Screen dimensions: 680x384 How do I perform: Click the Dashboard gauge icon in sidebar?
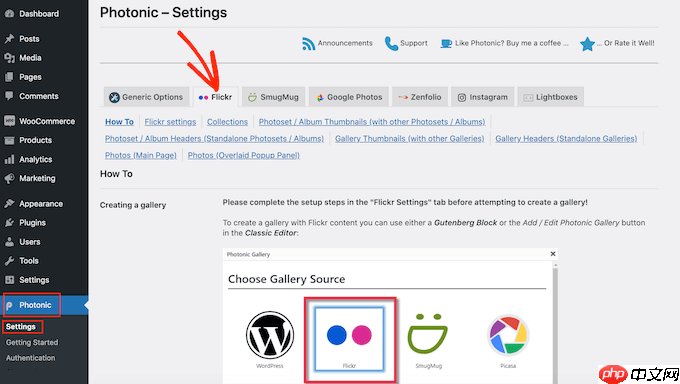tap(9, 13)
